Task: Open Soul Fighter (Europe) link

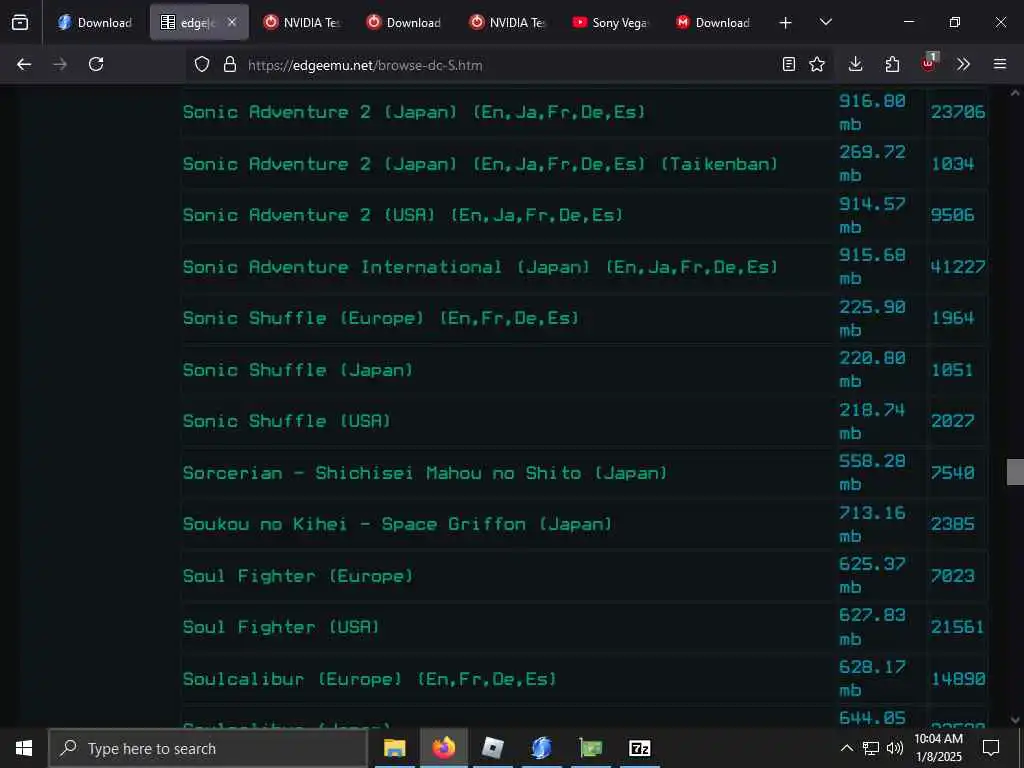Action: coord(298,575)
